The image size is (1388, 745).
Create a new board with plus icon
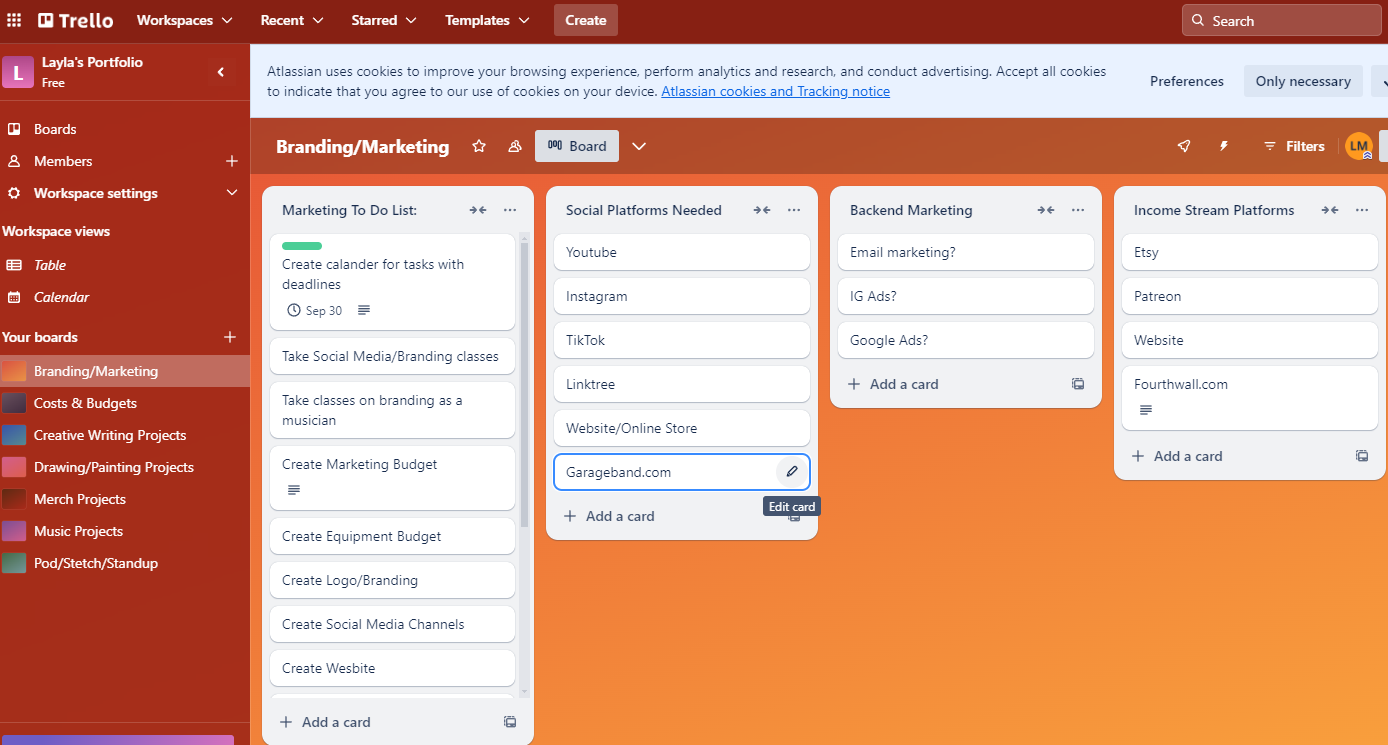click(x=230, y=337)
